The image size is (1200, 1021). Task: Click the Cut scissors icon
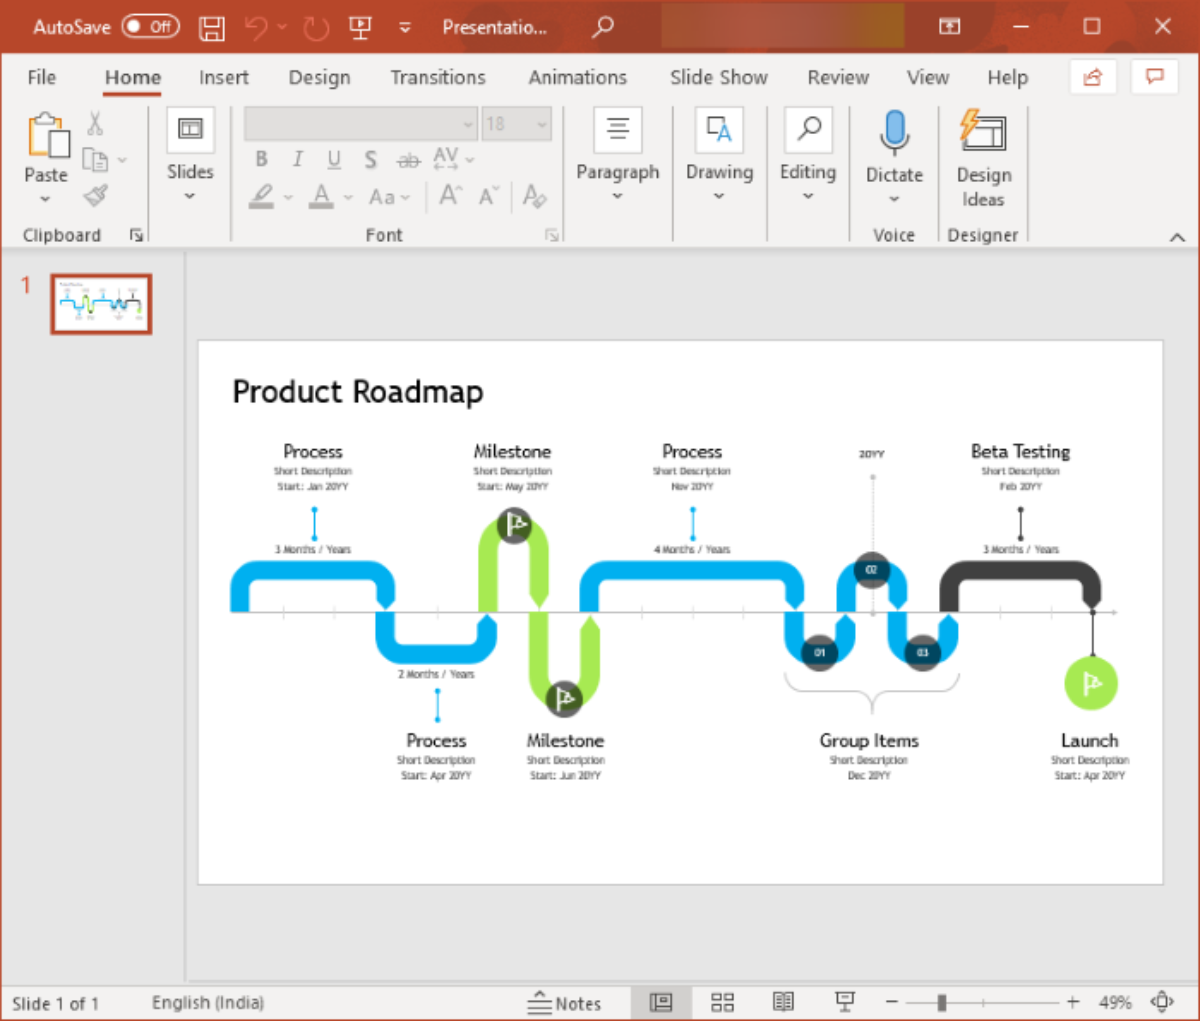pos(95,124)
